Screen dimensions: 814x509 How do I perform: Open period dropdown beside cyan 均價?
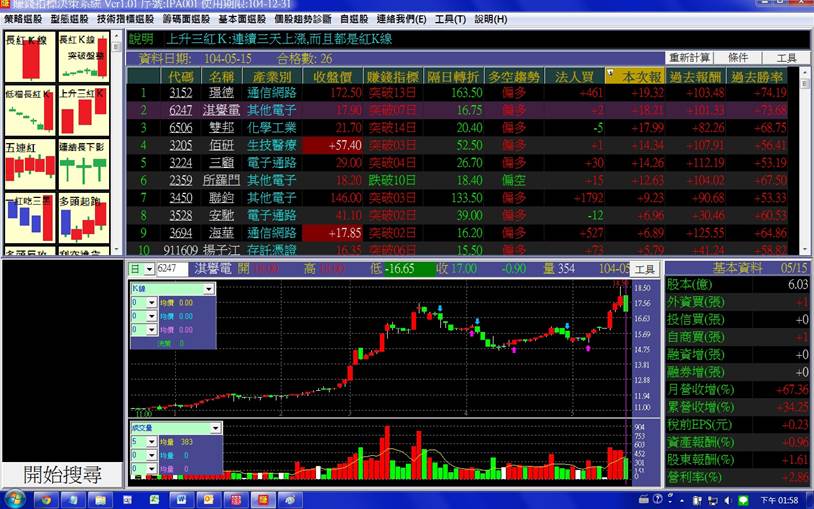(x=152, y=316)
